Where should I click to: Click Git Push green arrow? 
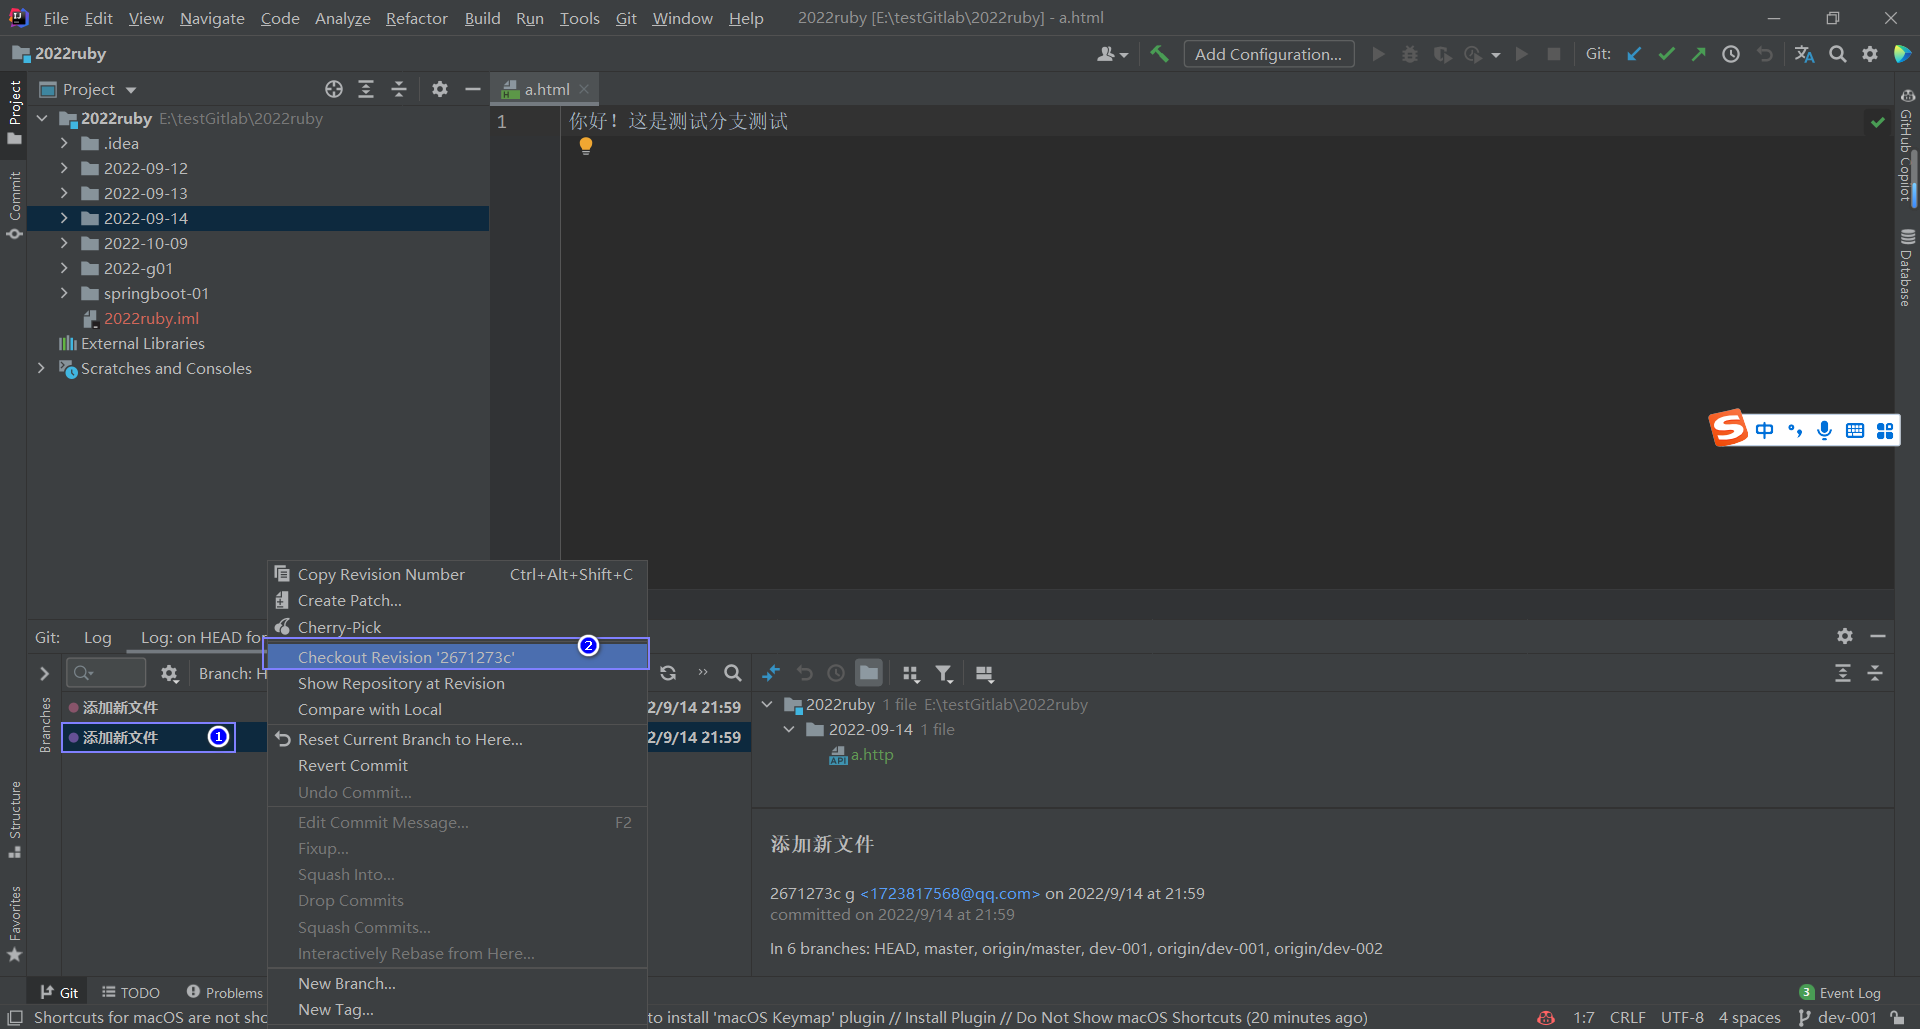point(1698,54)
